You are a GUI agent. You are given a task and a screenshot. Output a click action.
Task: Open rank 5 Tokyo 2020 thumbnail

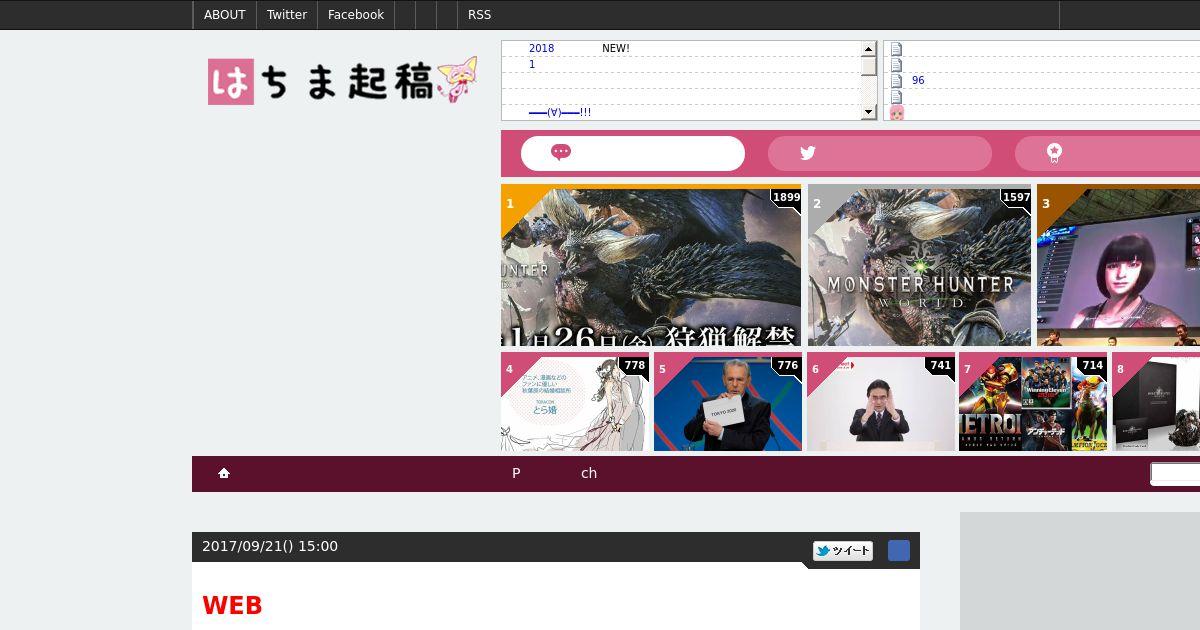coord(728,402)
